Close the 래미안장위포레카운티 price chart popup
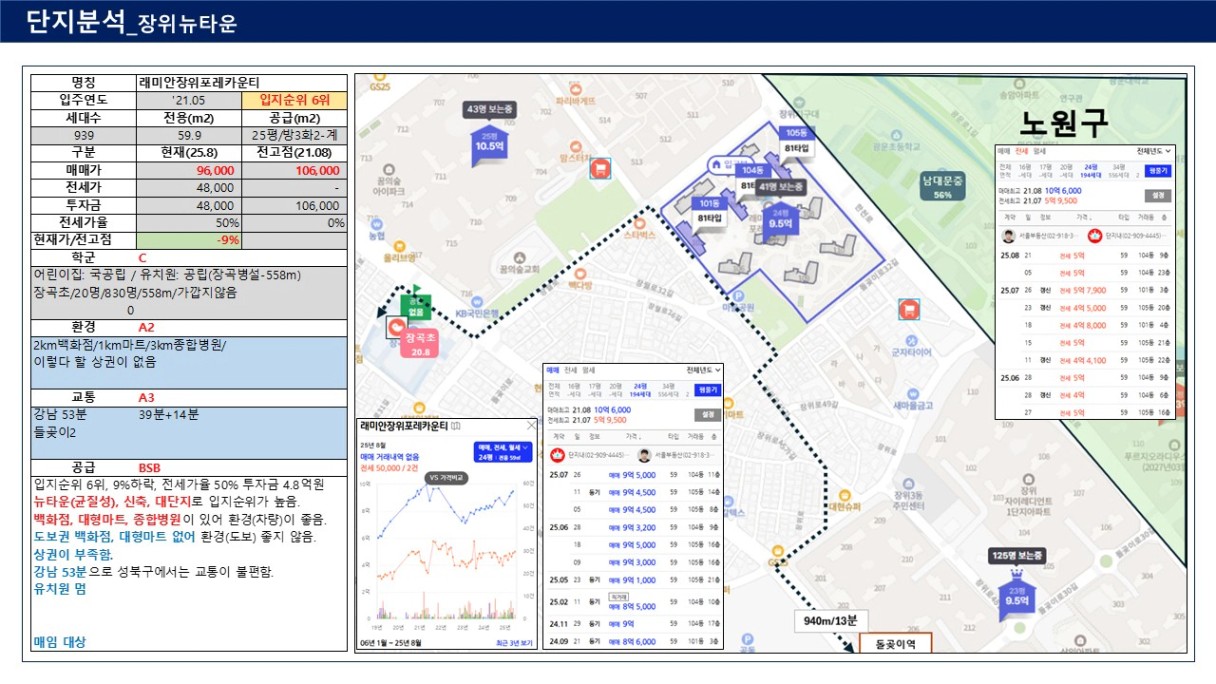This screenshot has height=684, width=1216. [x=531, y=425]
